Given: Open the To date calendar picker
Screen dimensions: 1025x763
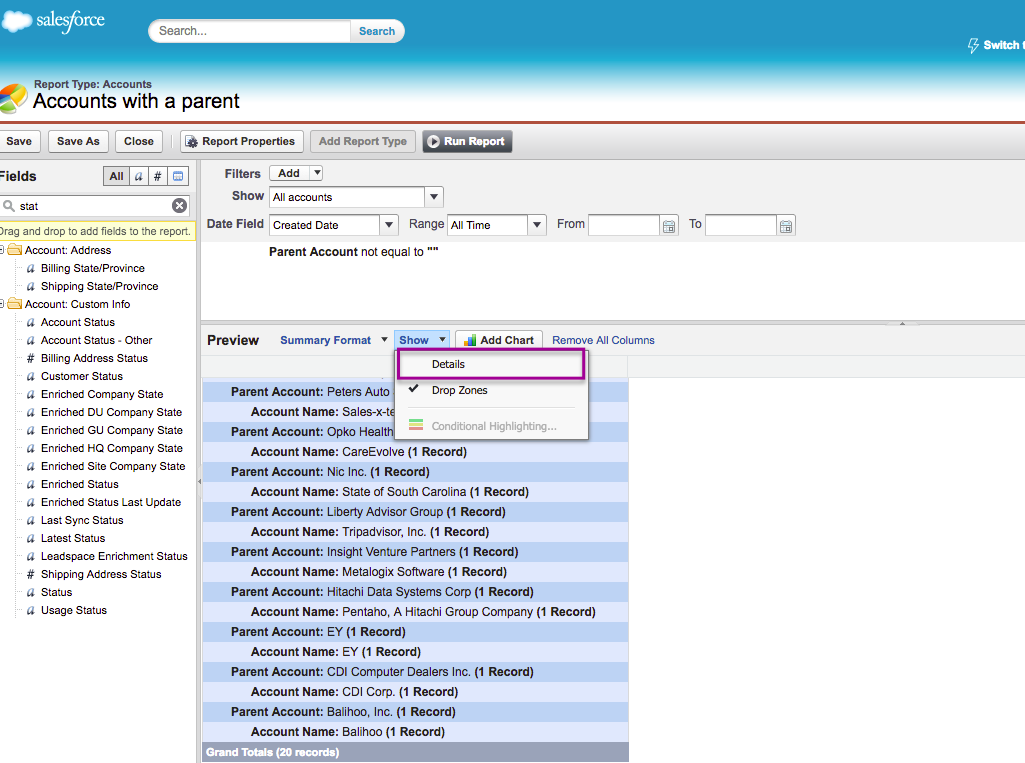Looking at the screenshot, I should [x=786, y=226].
